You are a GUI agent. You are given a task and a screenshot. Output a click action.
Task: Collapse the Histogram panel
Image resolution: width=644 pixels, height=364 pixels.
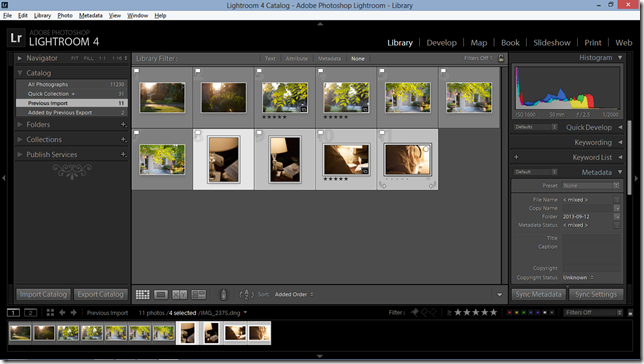[620, 58]
